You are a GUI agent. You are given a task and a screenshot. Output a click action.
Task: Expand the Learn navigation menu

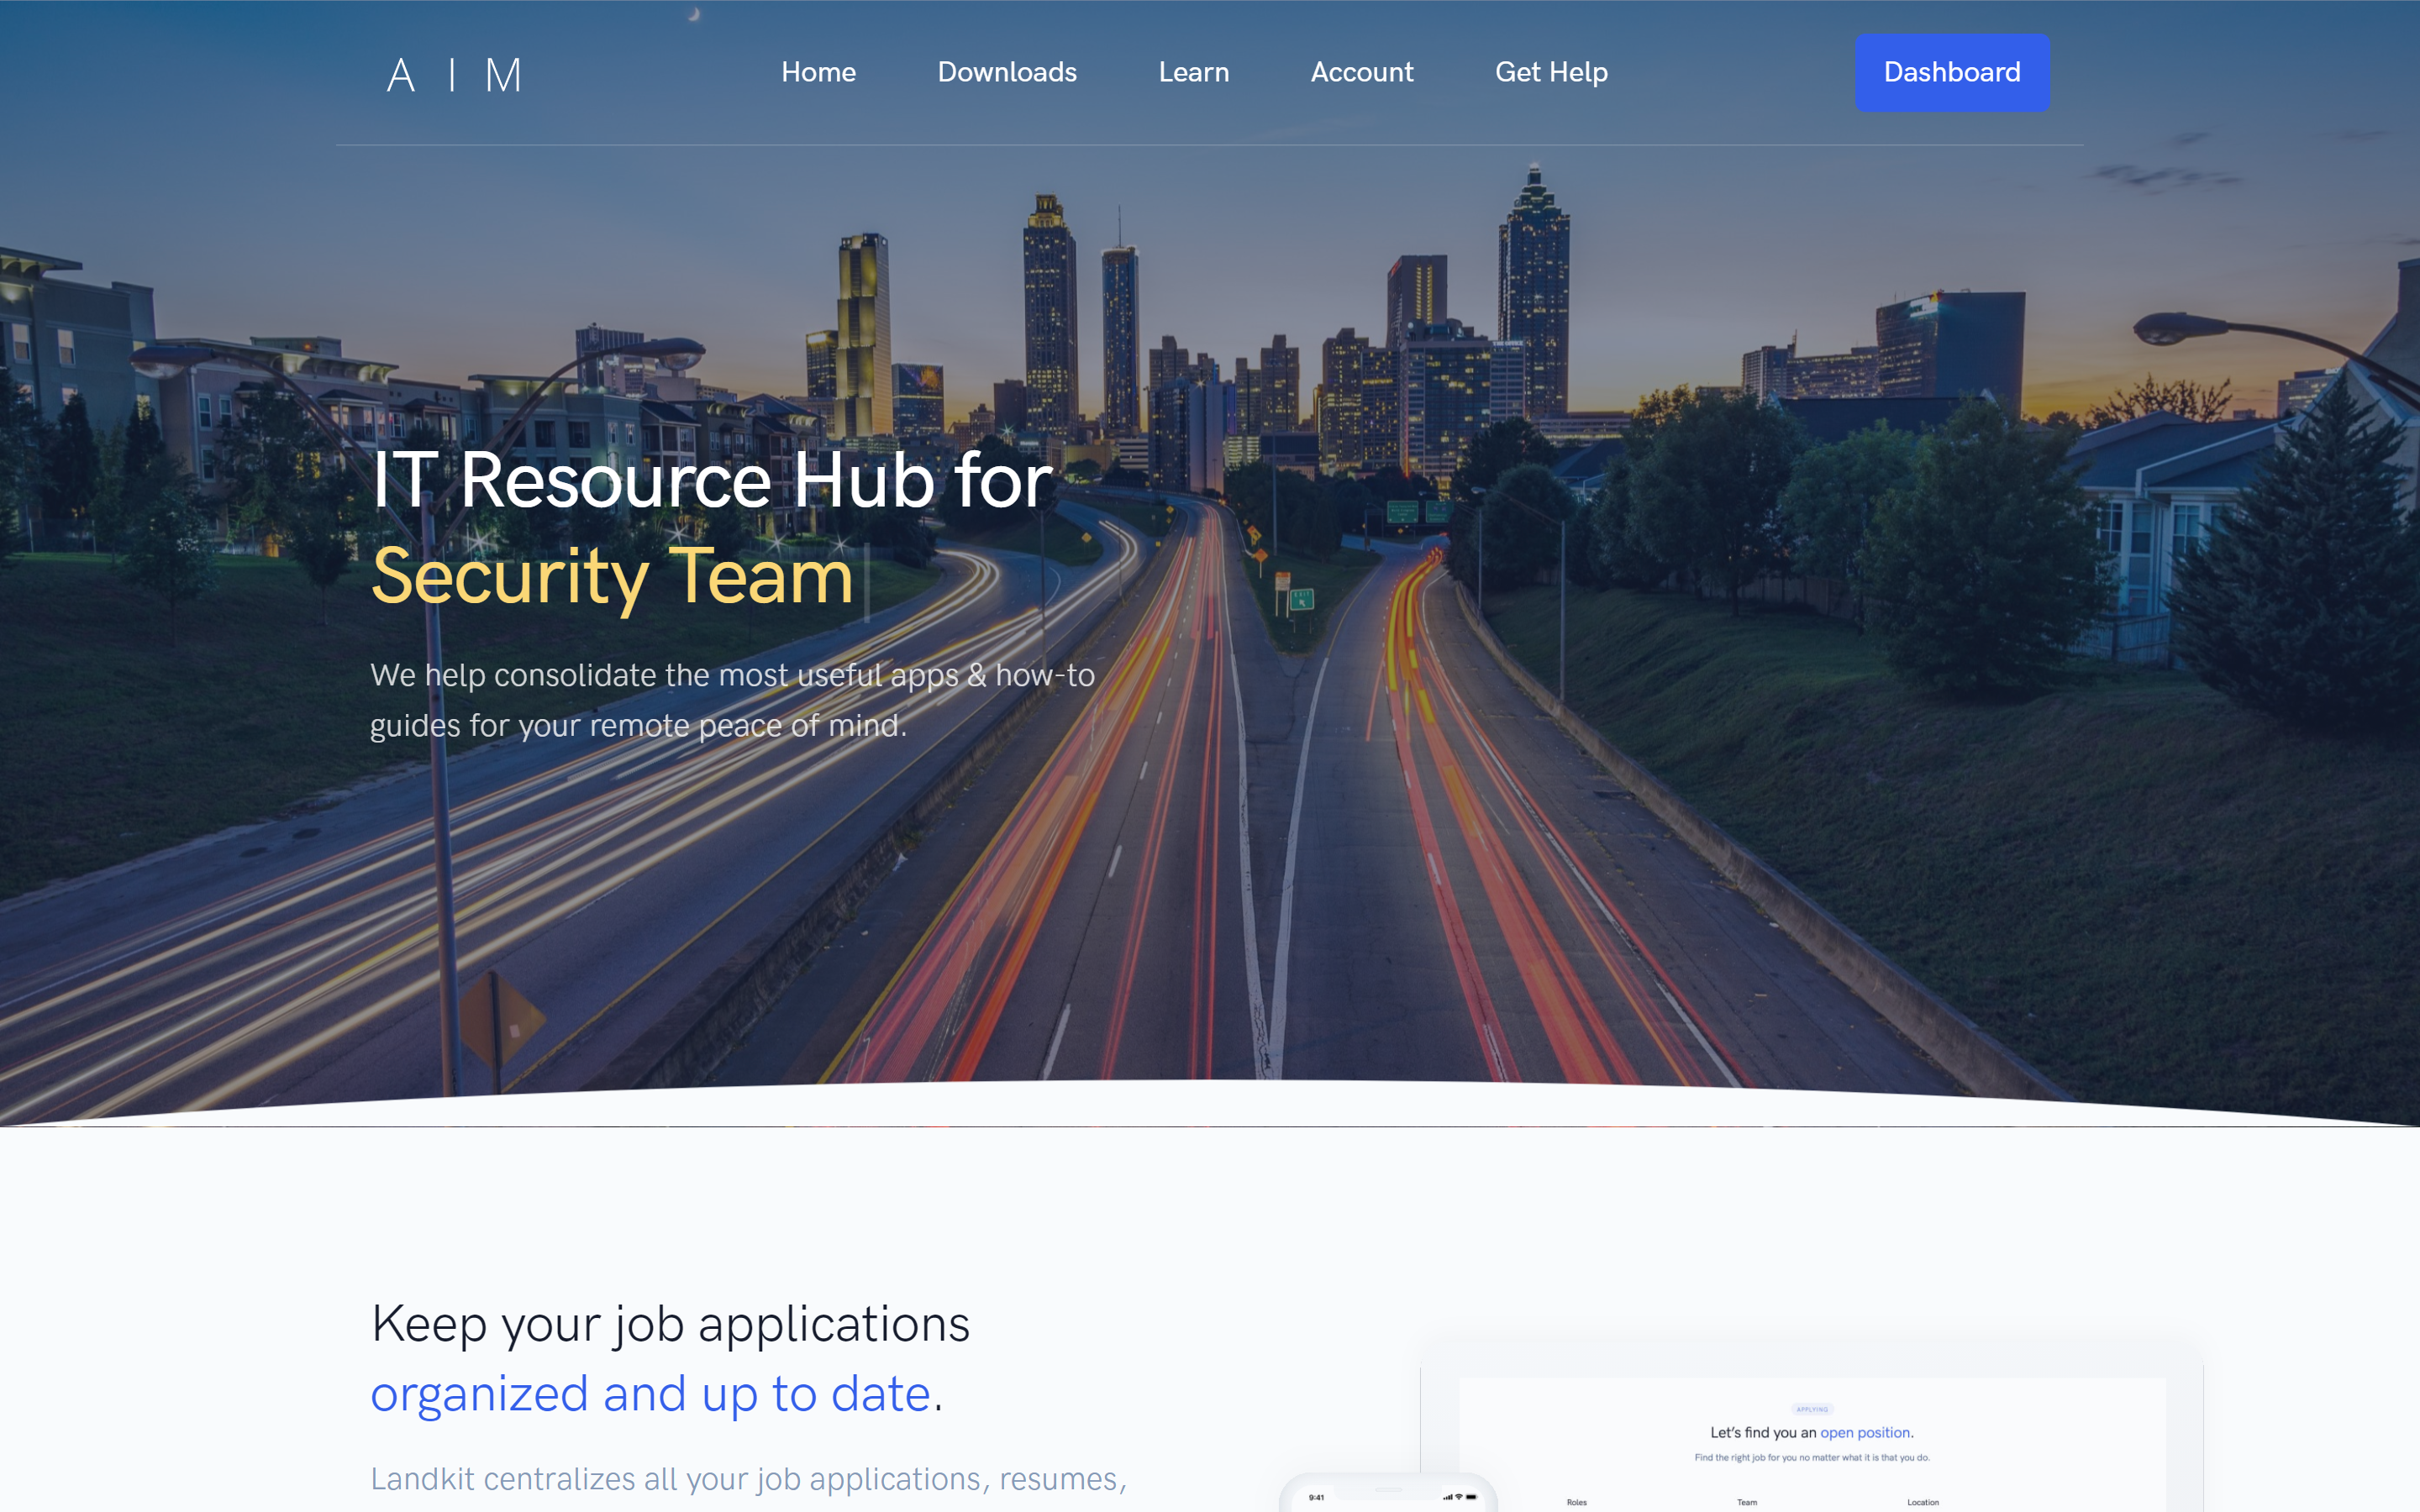click(x=1193, y=72)
